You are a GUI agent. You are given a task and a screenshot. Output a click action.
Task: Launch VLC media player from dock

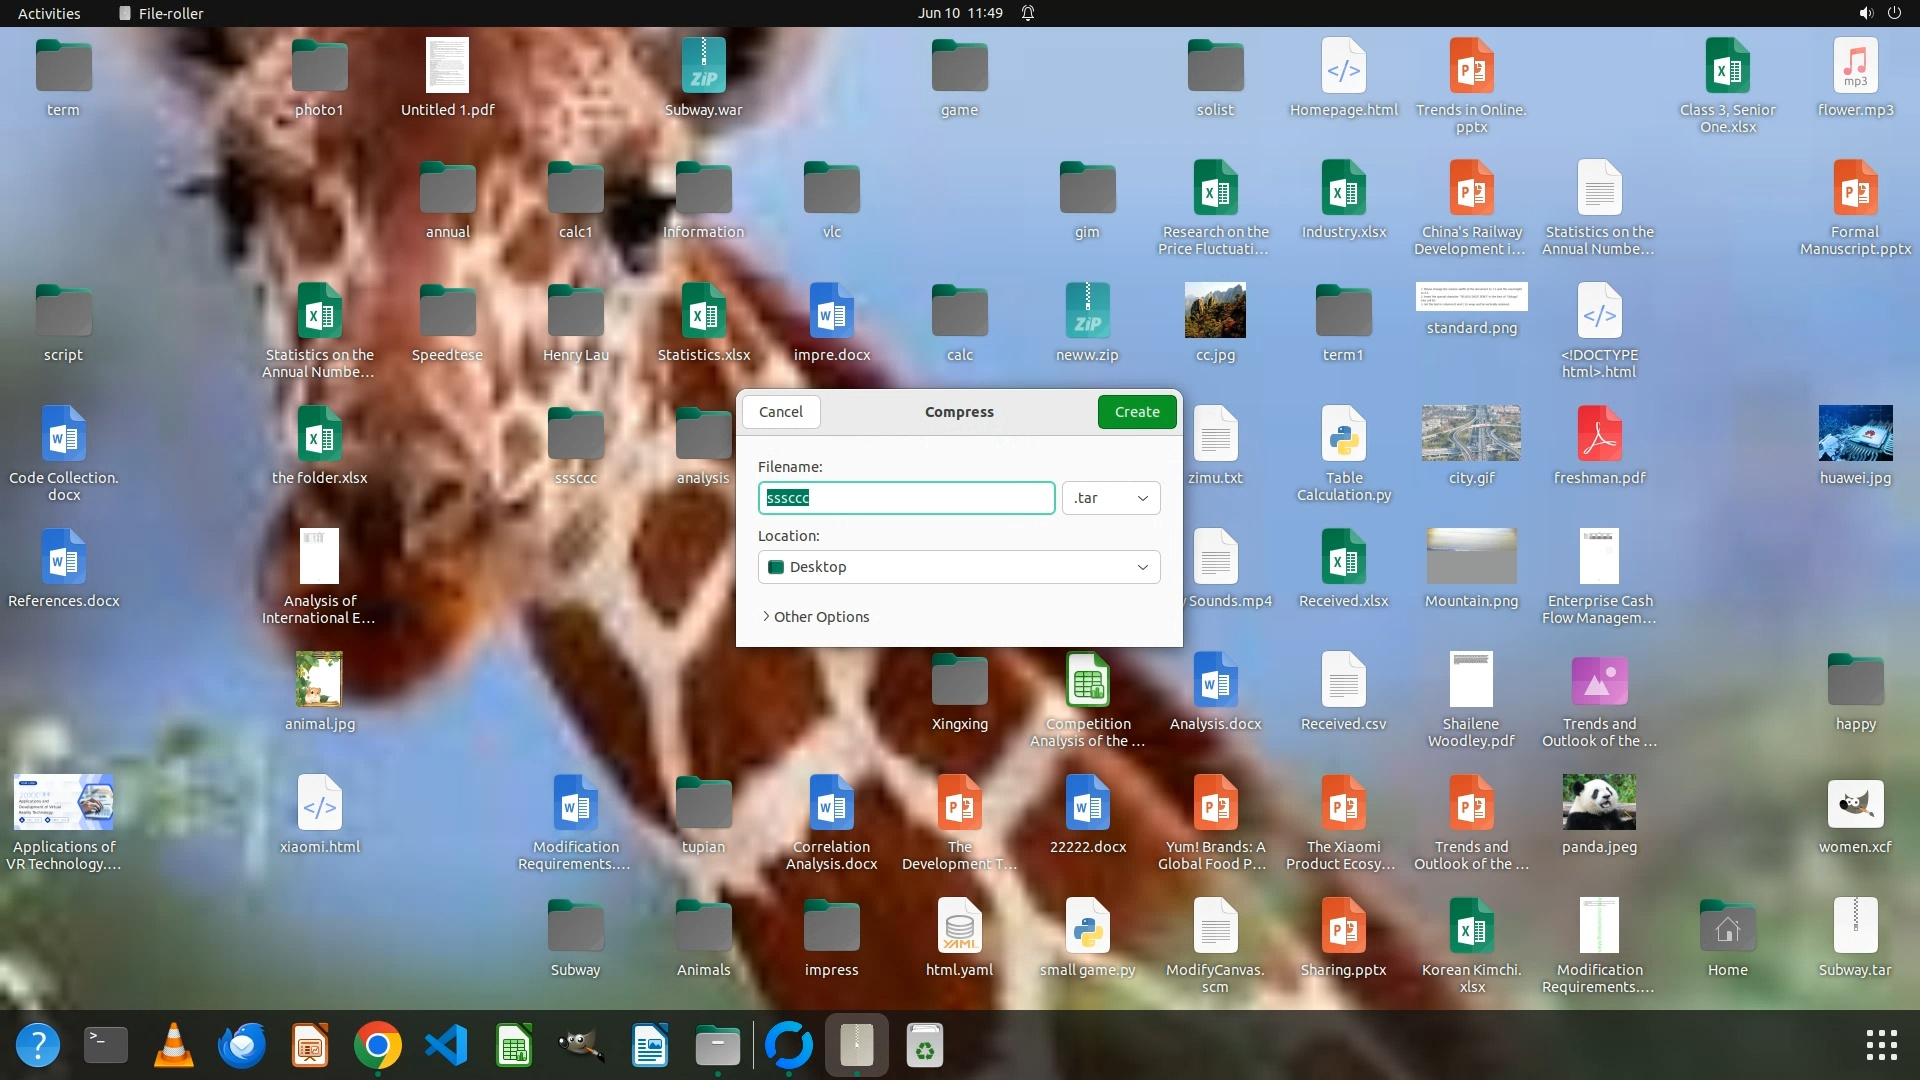point(173,1046)
